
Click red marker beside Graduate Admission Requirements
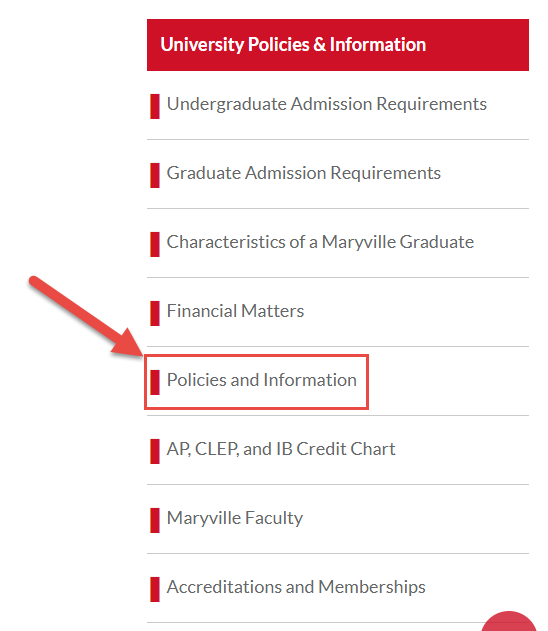(155, 175)
